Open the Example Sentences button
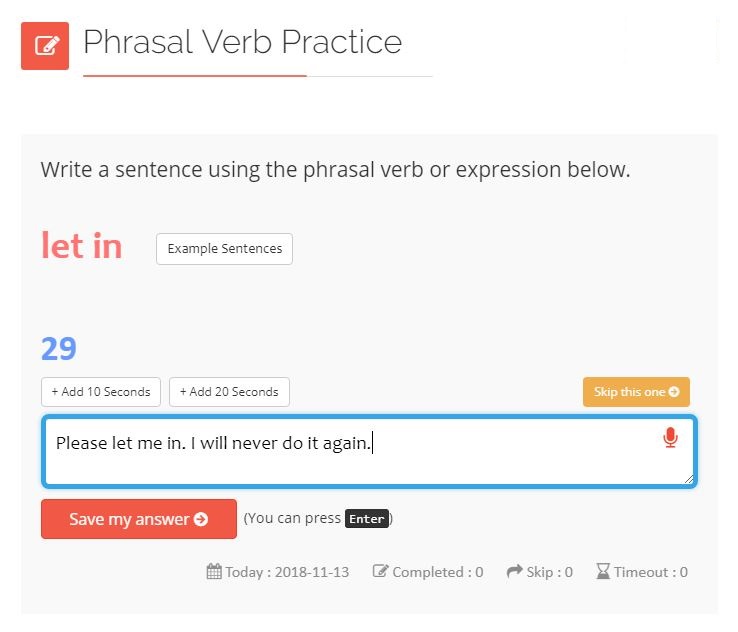The width and height of the screenshot is (738, 632). pyautogui.click(x=224, y=249)
